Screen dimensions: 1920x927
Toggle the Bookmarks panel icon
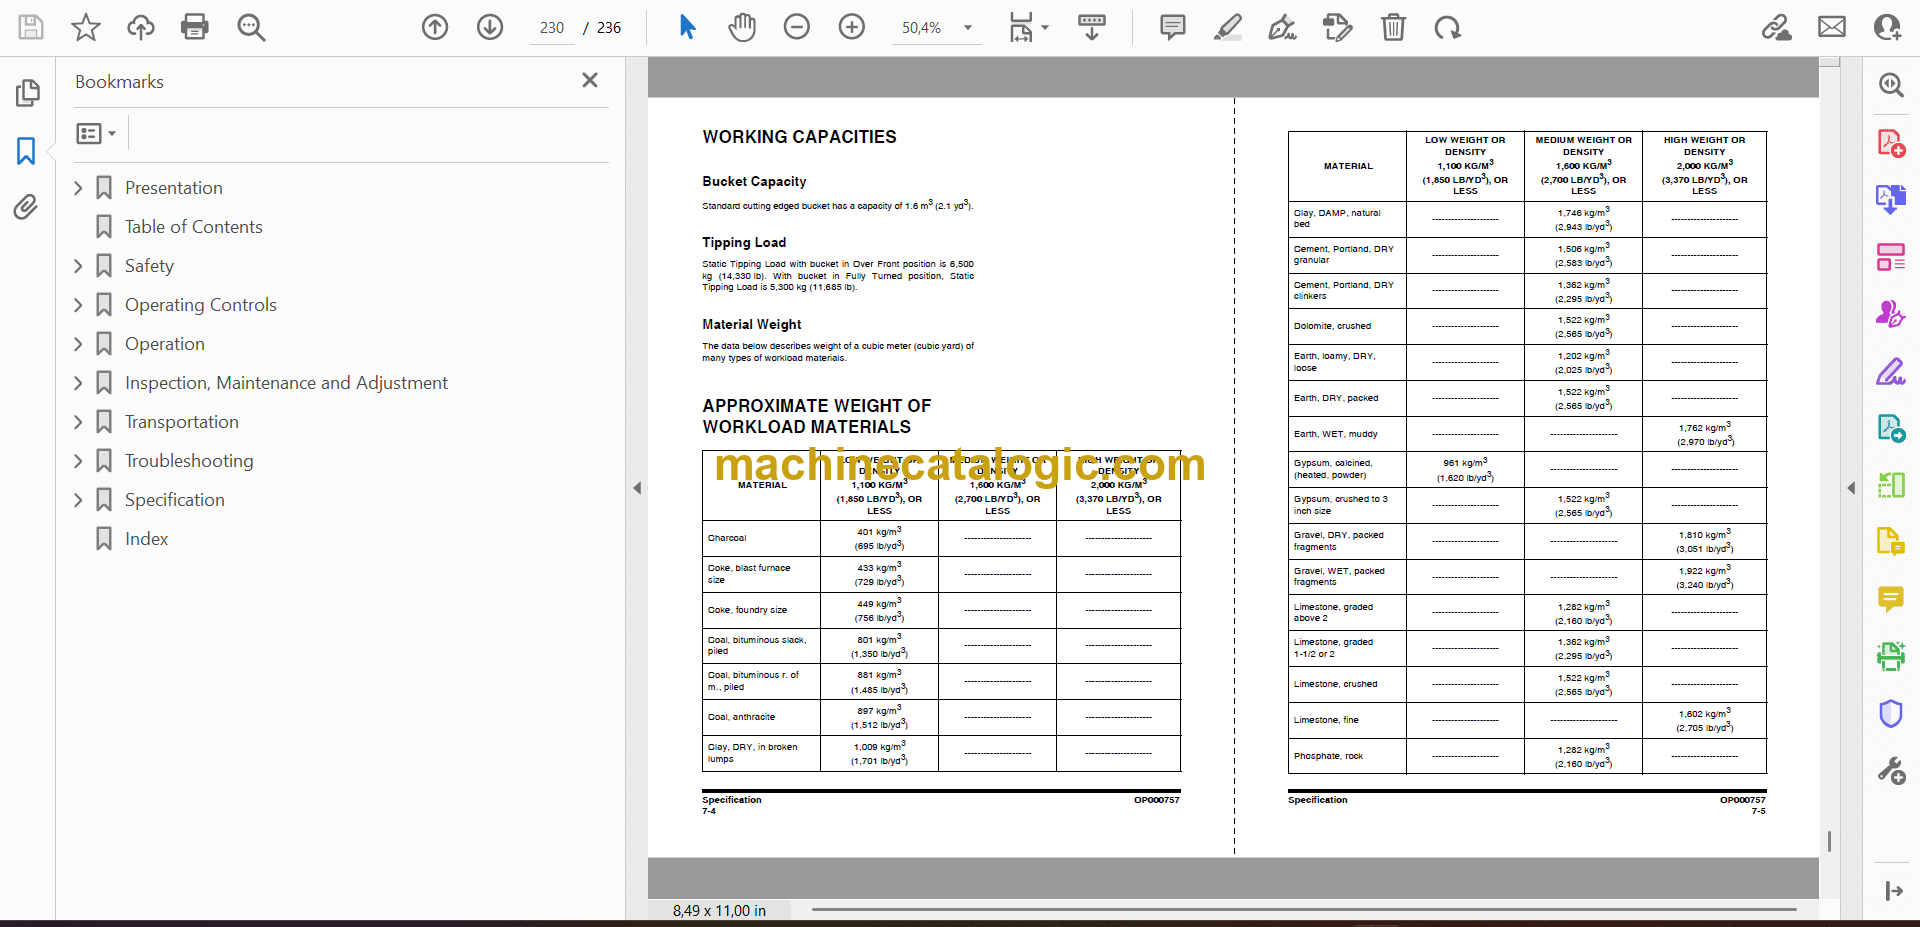pos(27,151)
